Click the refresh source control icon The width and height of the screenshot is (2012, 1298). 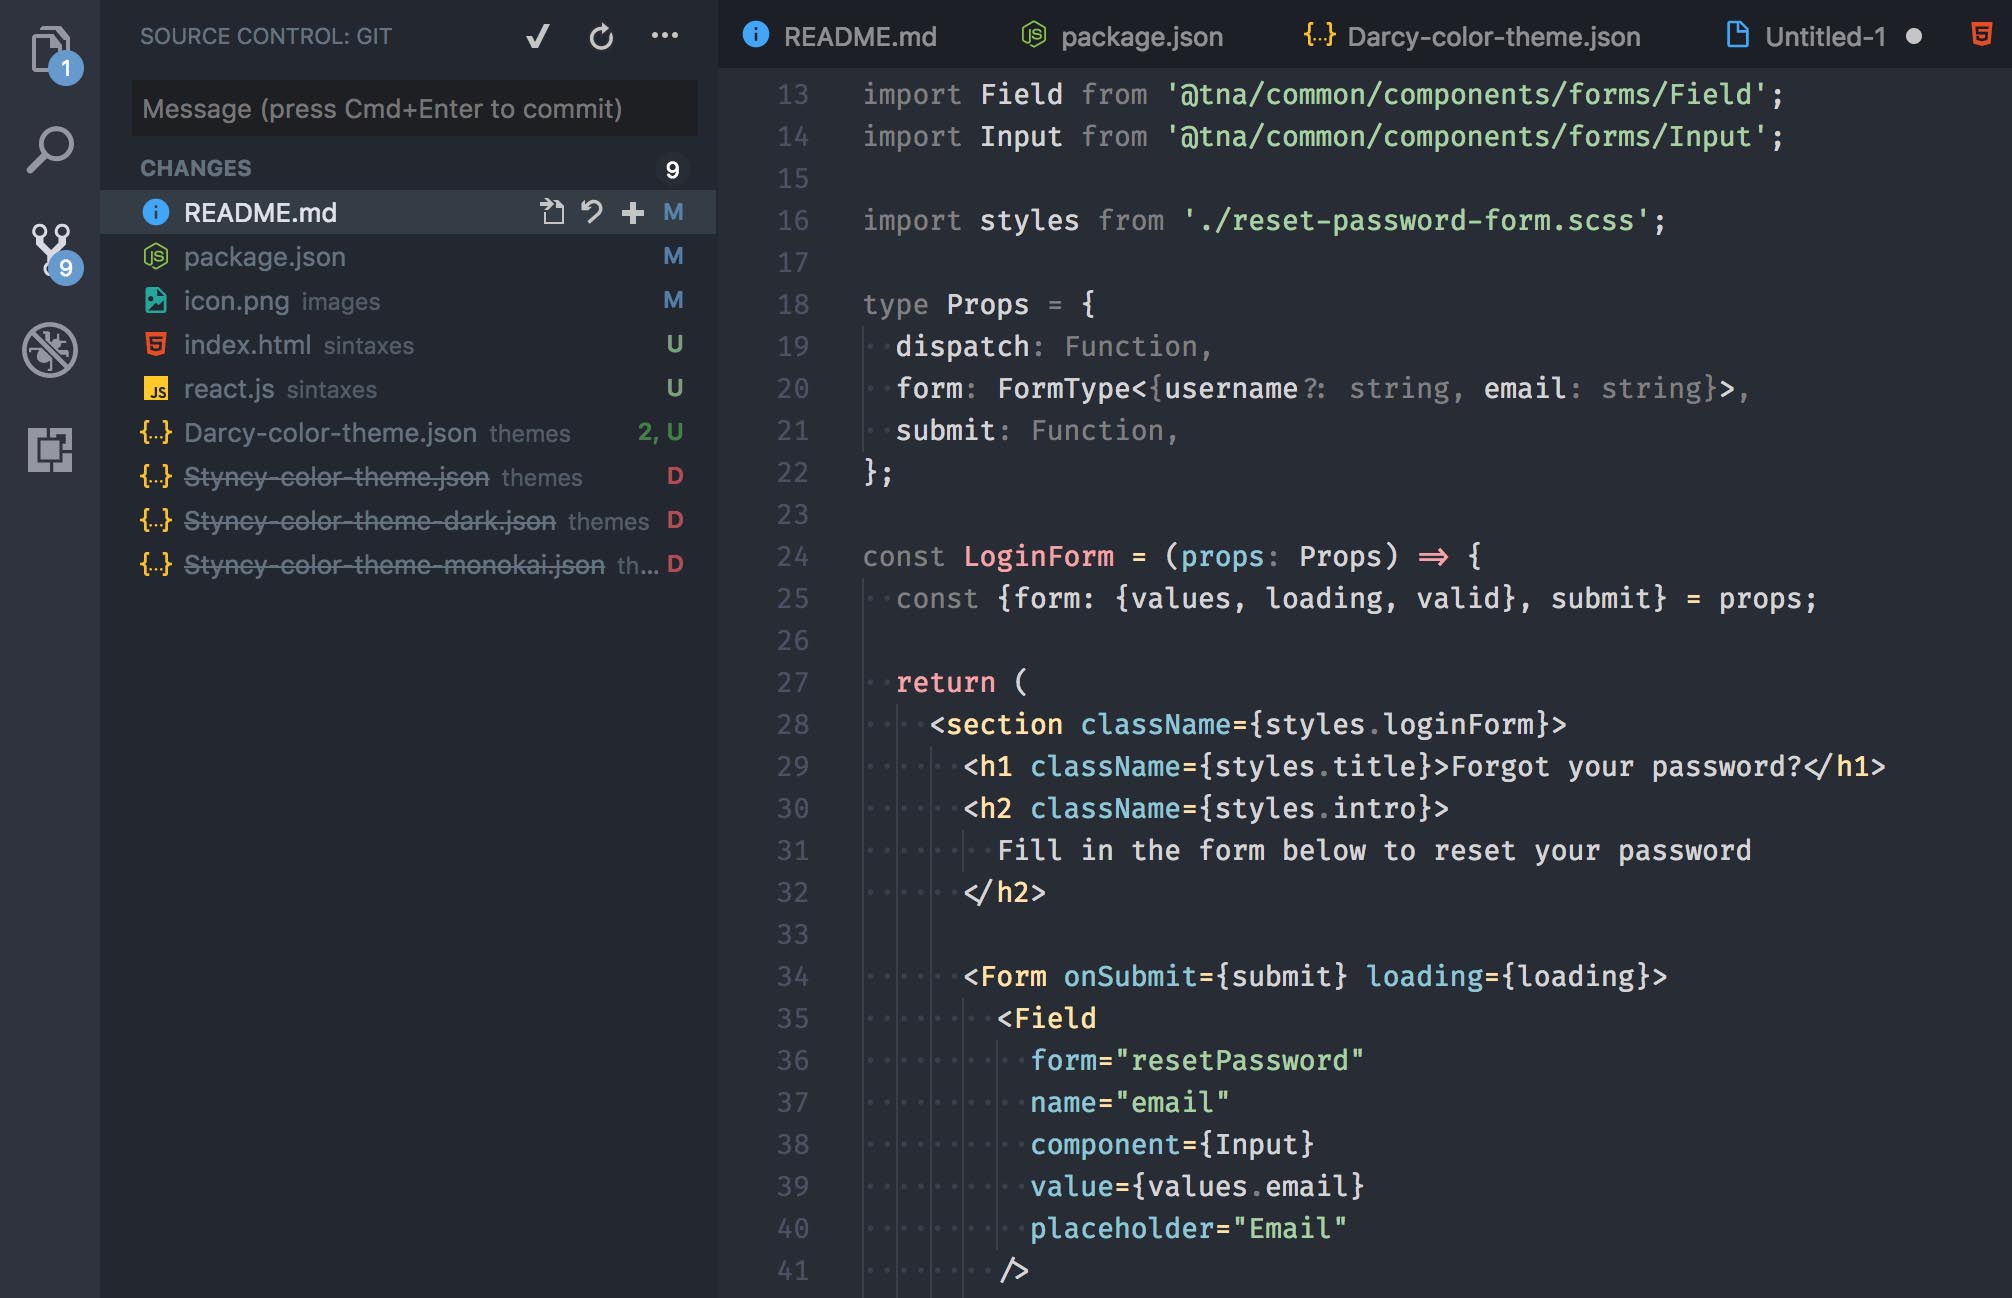601,37
